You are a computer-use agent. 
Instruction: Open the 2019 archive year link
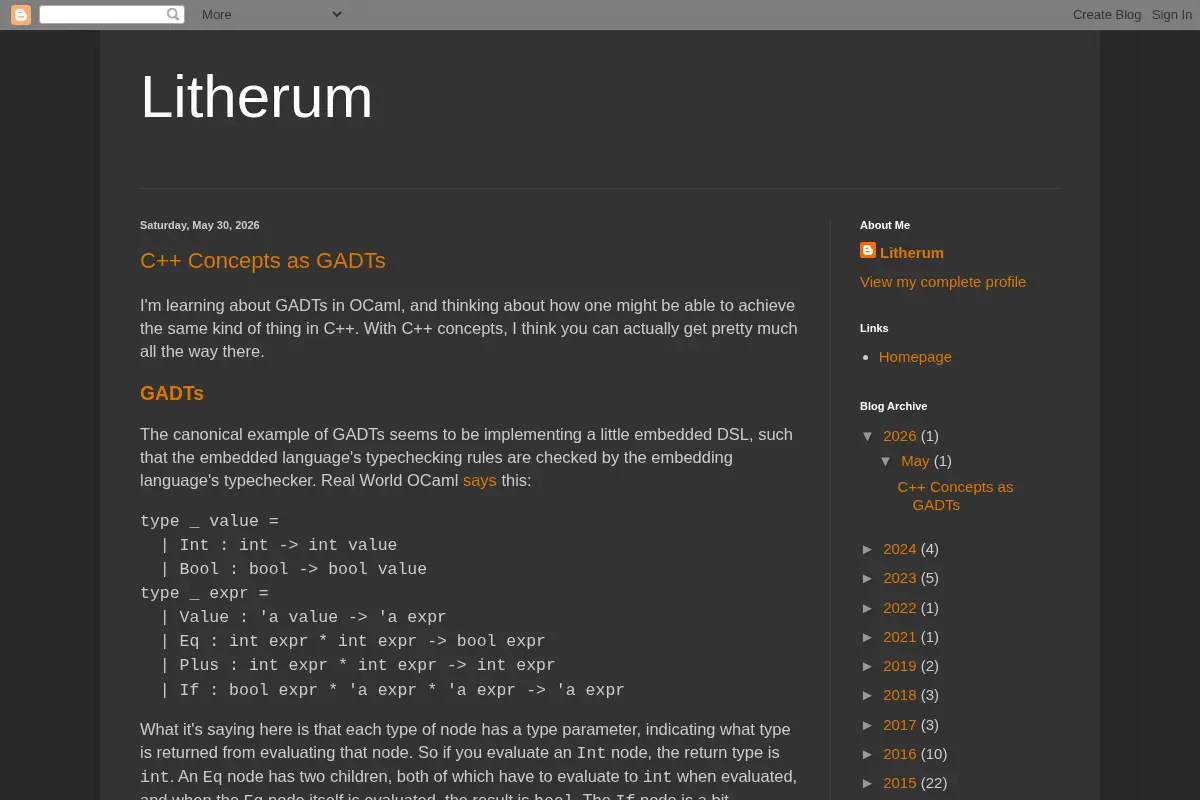pyautogui.click(x=900, y=666)
